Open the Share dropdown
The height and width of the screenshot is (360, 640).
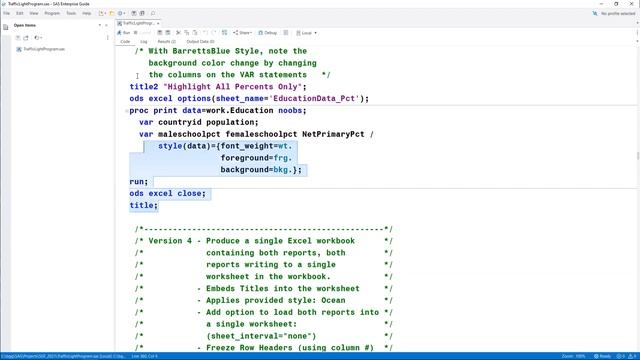(x=242, y=33)
